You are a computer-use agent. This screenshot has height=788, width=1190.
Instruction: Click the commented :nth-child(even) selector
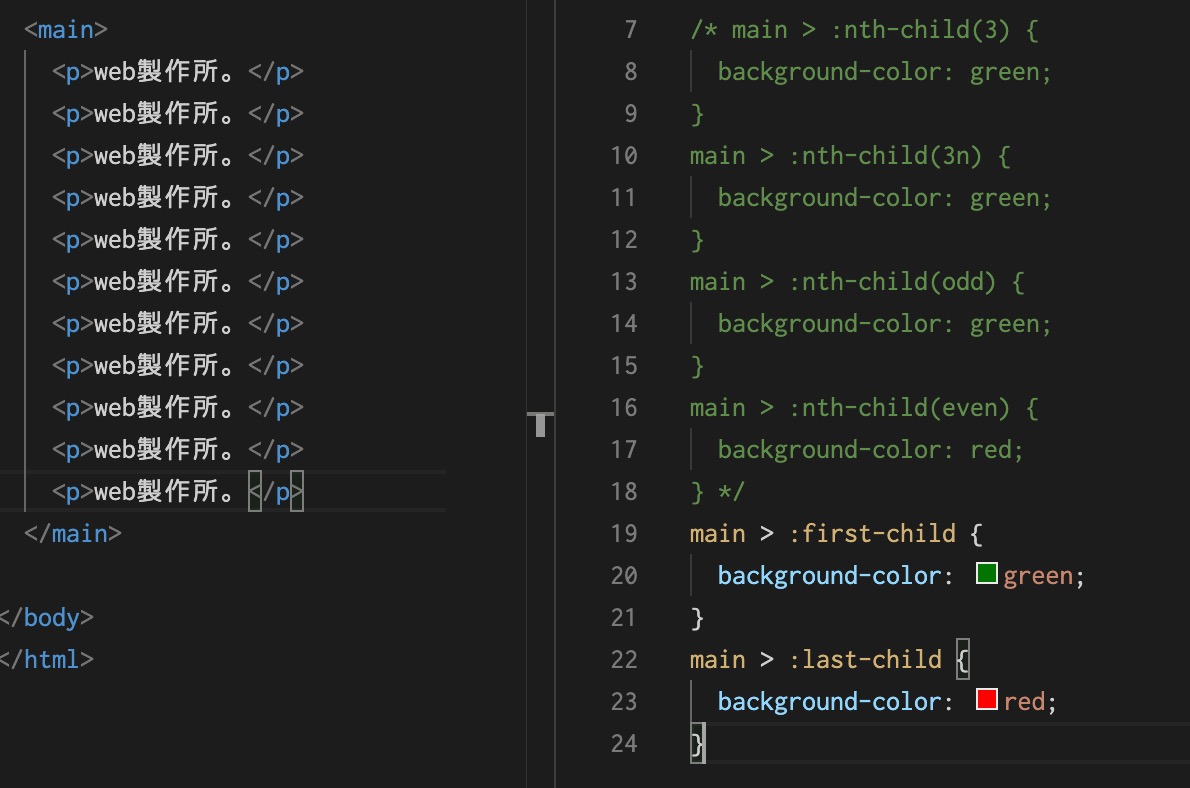point(899,408)
